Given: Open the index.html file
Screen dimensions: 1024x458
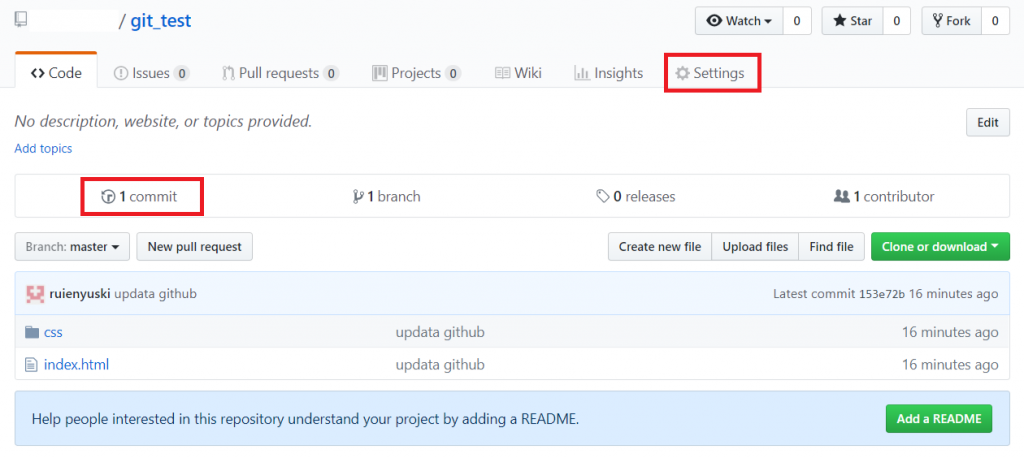Looking at the screenshot, I should click(76, 364).
